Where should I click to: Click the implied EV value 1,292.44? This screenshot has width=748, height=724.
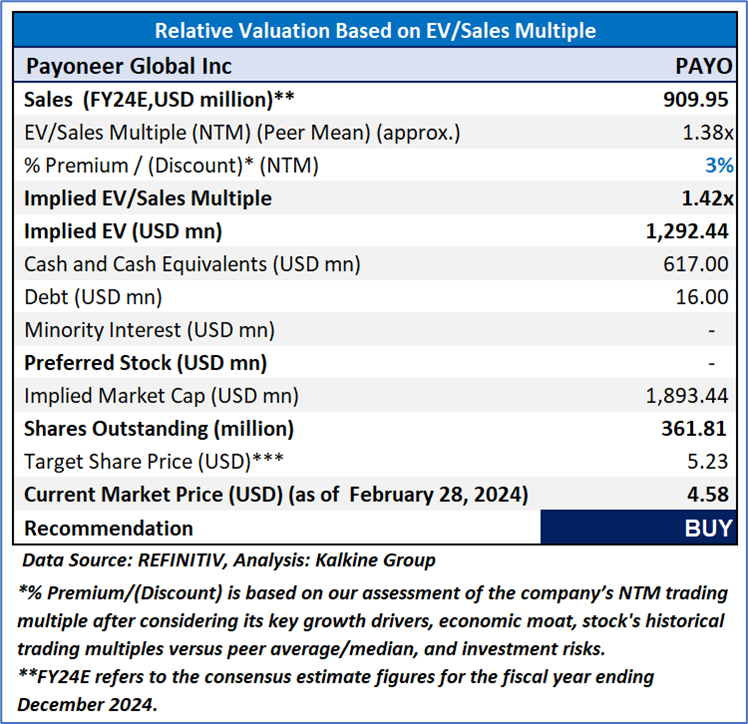pos(687,231)
